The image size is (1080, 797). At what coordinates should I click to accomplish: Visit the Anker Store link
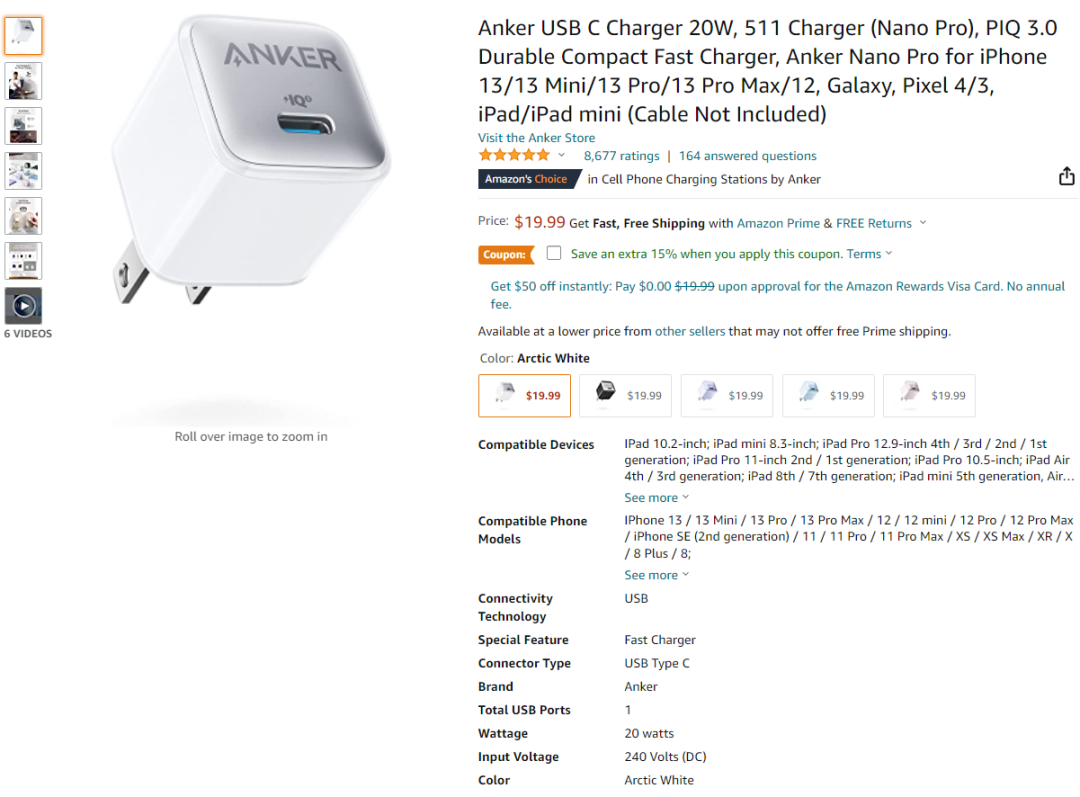tap(537, 138)
